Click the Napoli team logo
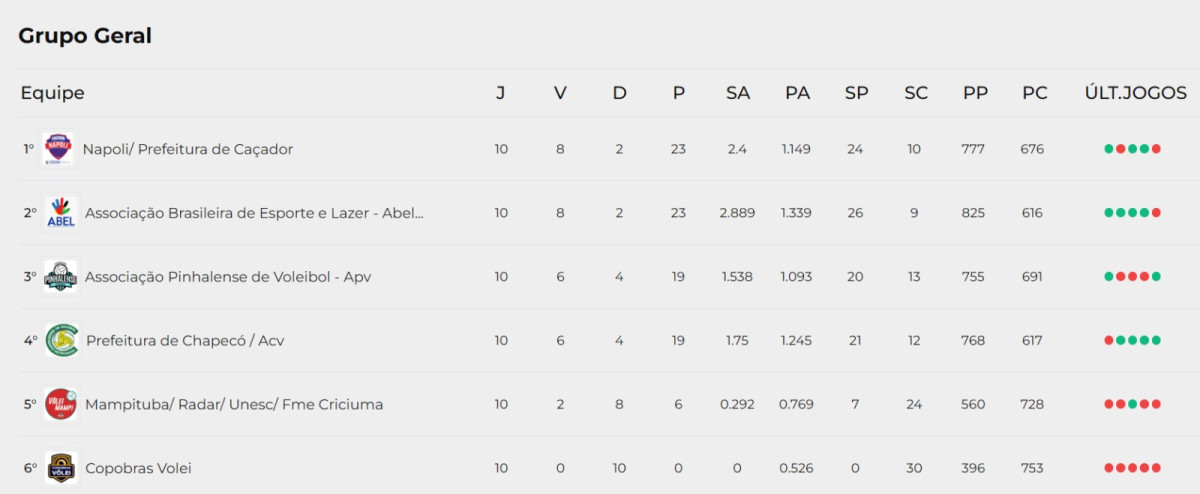 pyautogui.click(x=59, y=149)
